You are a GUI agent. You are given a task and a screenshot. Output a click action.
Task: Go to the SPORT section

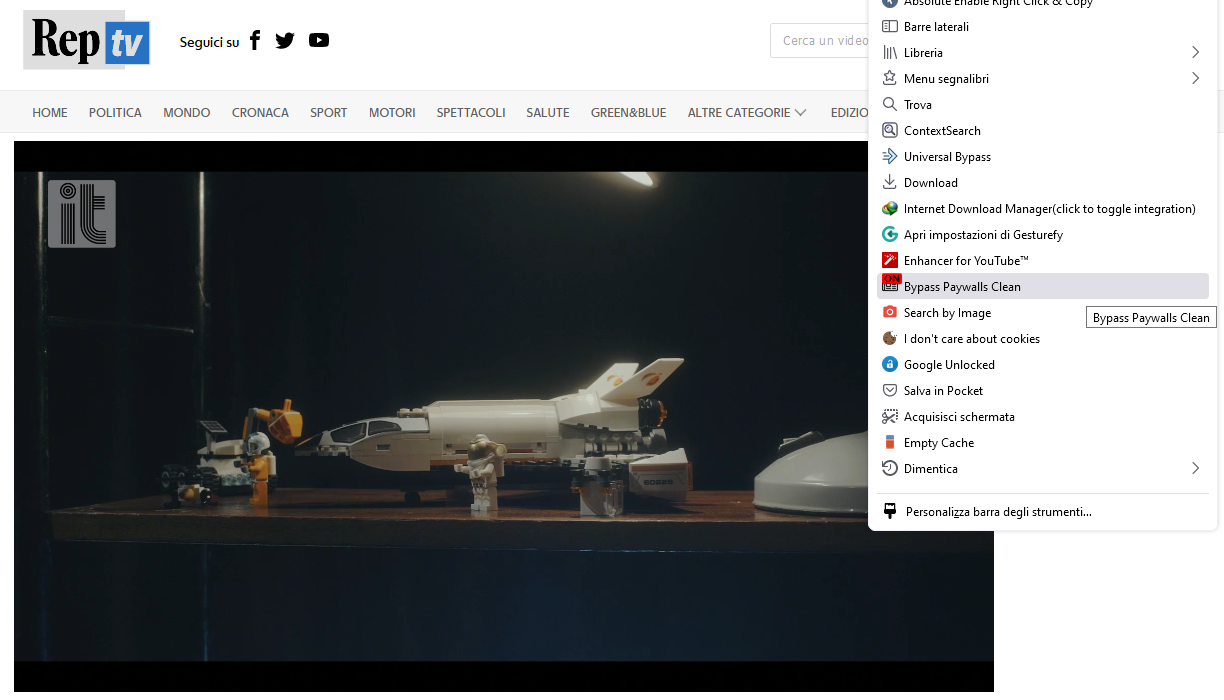tap(329, 113)
